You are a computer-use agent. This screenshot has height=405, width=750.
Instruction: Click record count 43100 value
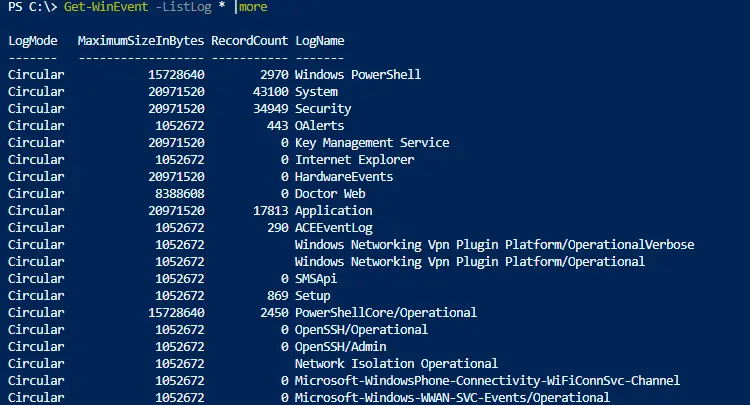(271, 92)
